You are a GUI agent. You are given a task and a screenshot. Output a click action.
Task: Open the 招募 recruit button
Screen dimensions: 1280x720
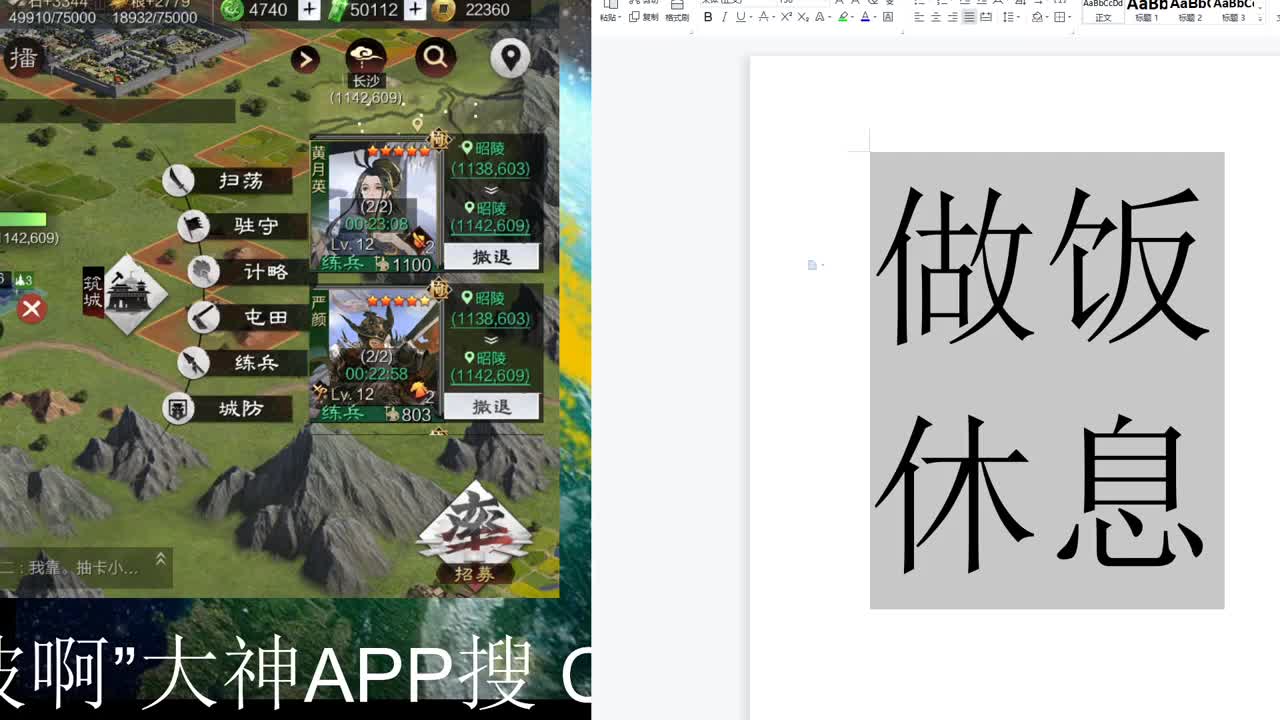(x=476, y=536)
